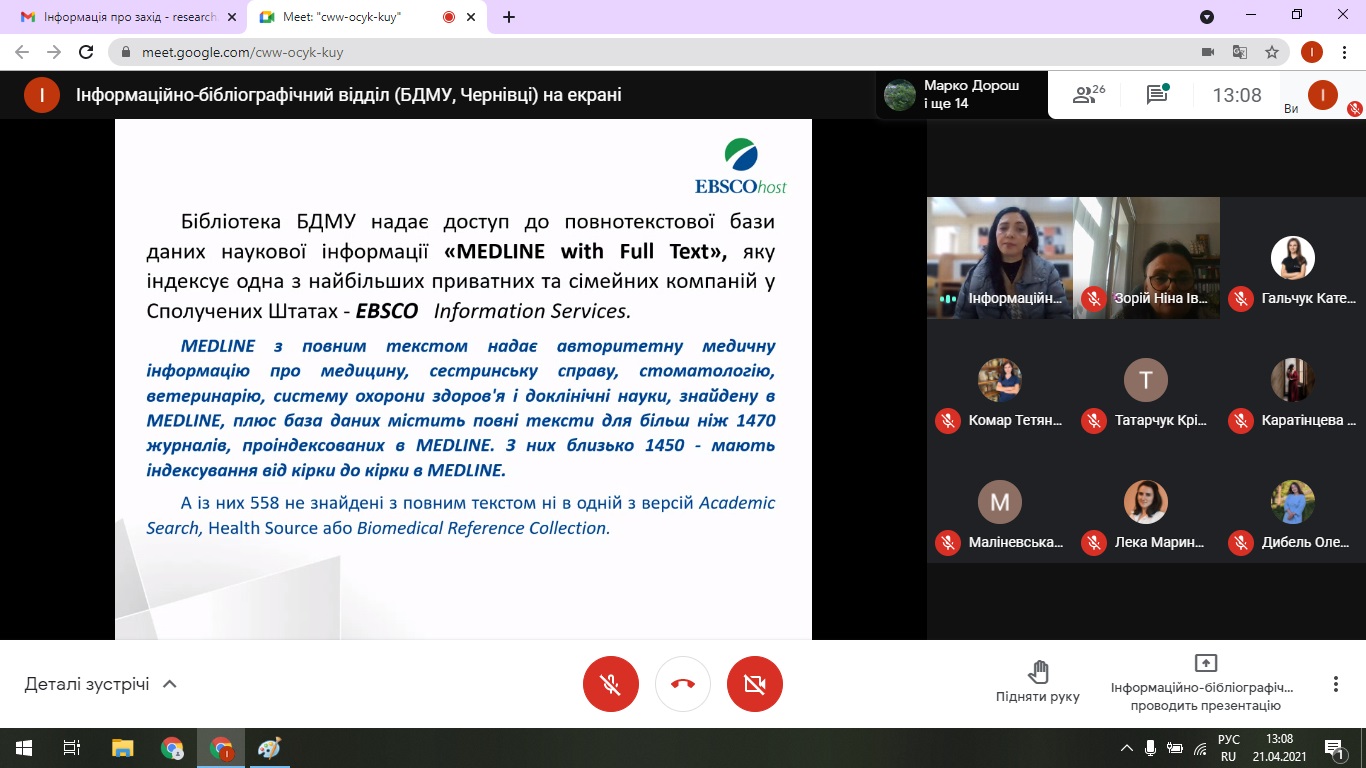Image resolution: width=1366 pixels, height=768 pixels.
Task: Click the camera indicator in address bar
Action: (x=1207, y=52)
